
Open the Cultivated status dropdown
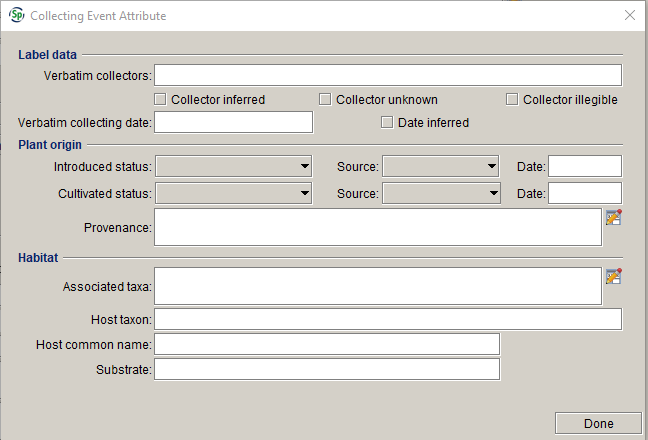pyautogui.click(x=233, y=194)
